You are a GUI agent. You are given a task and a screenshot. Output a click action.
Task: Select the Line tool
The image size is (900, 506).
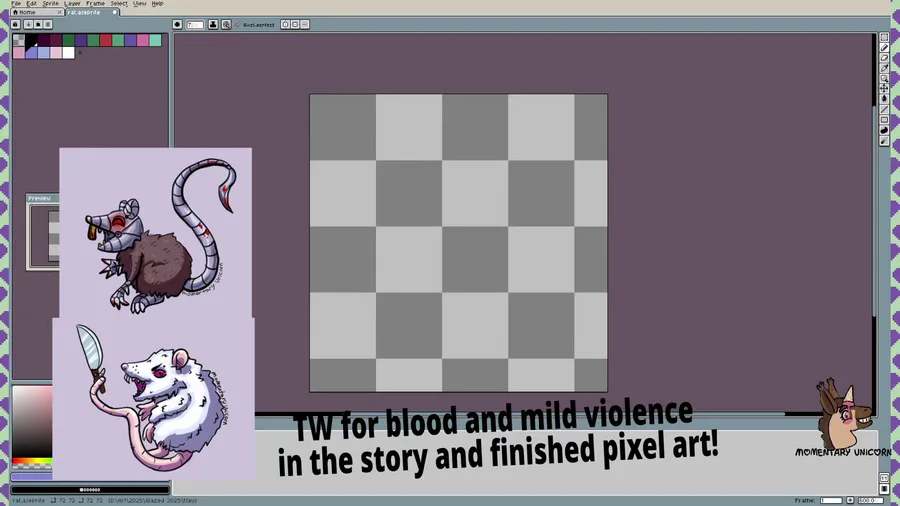(884, 110)
